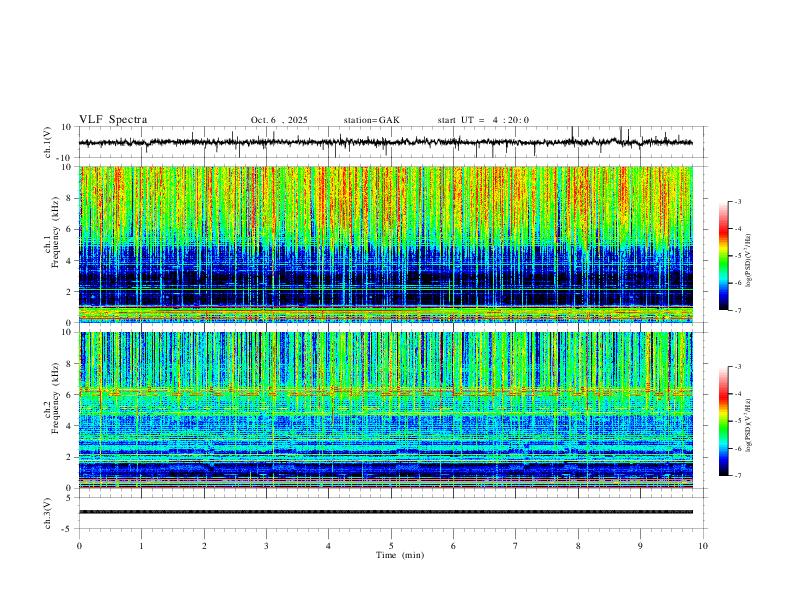Click the "station=GAK" label
The image size is (792, 612).
pyautogui.click(x=371, y=120)
